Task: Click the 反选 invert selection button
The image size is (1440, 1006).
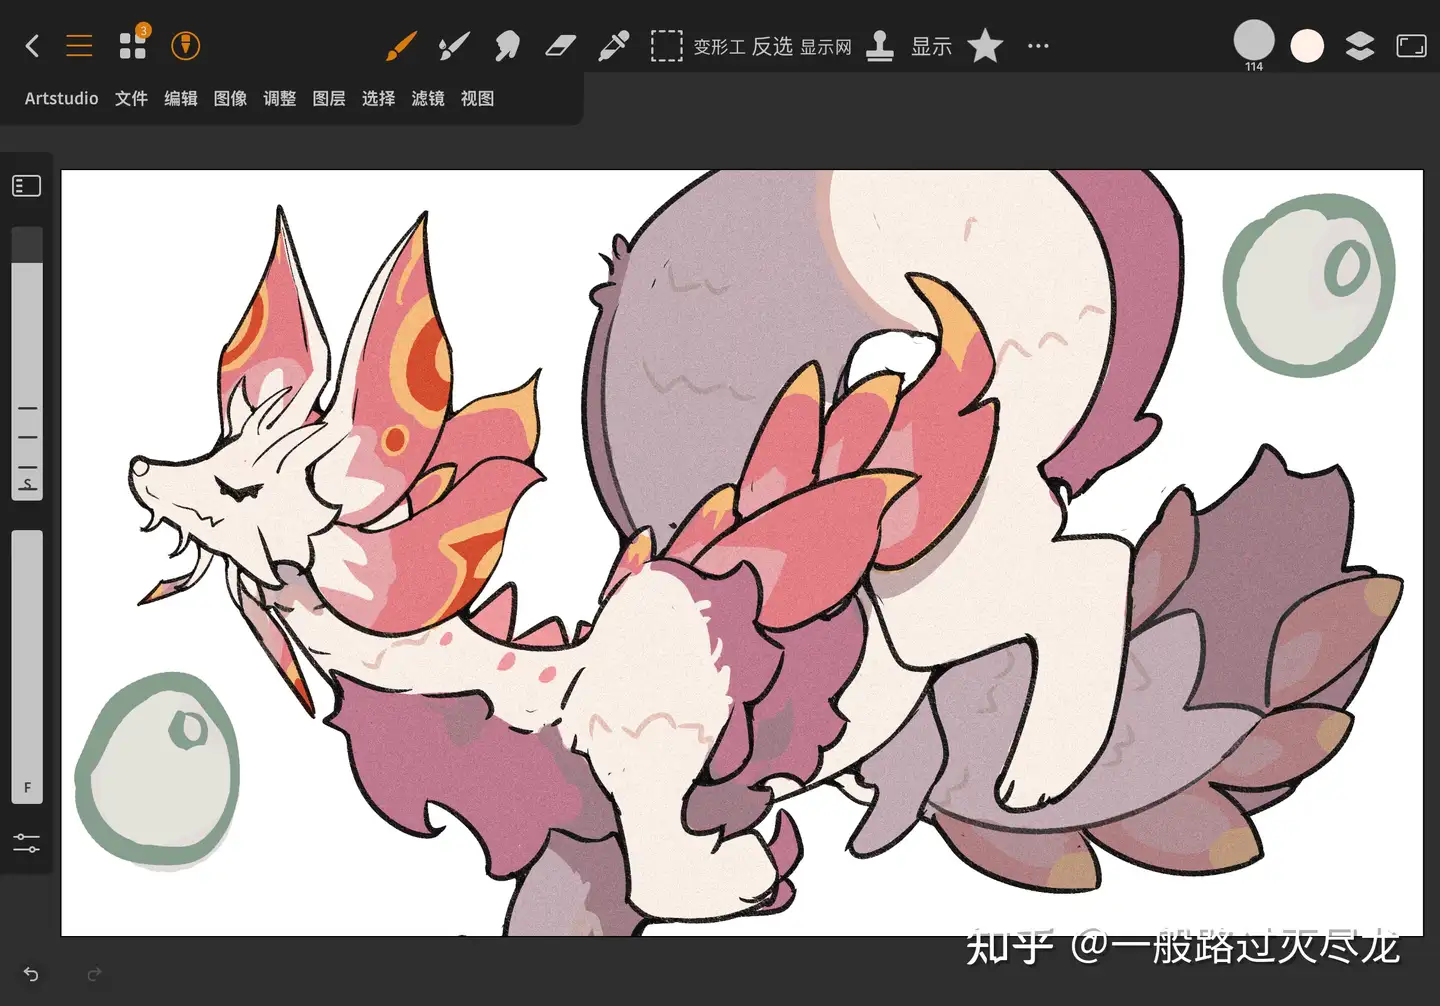Action: pyautogui.click(x=772, y=46)
